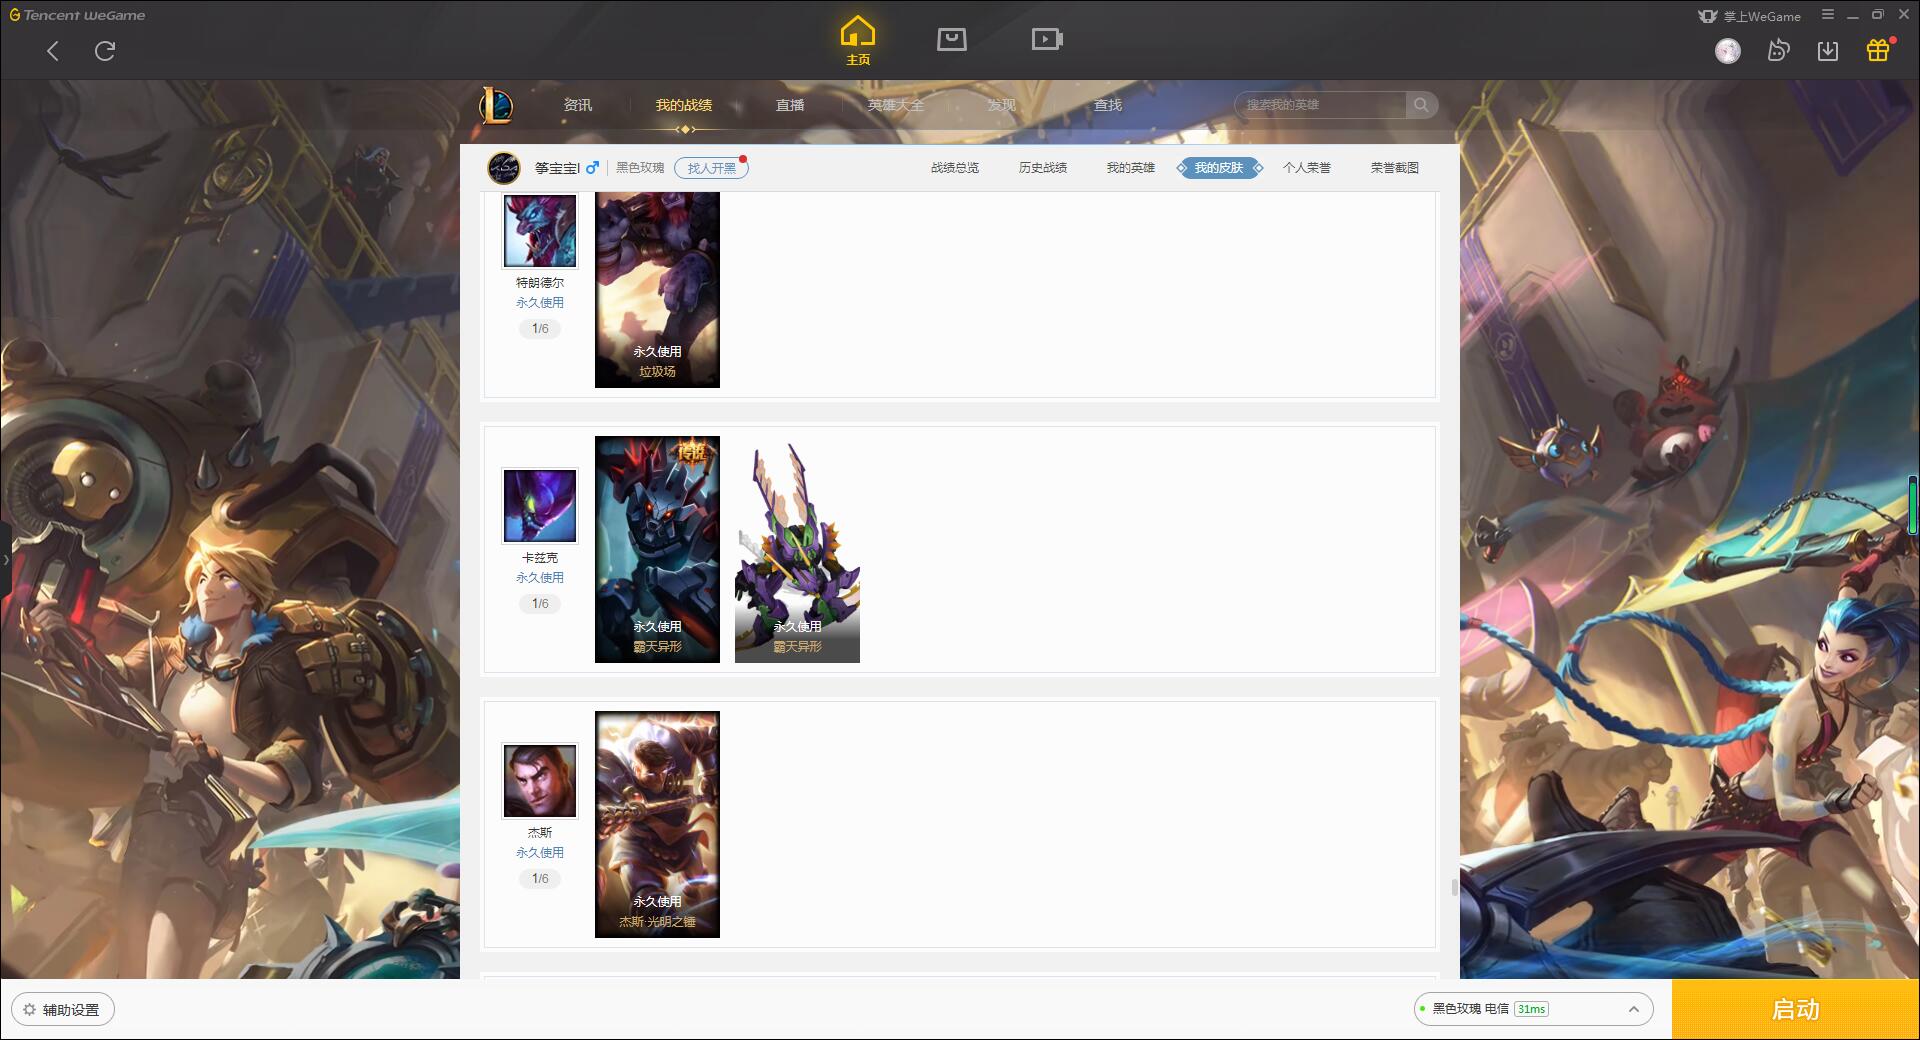Open the 我的战绩 tab
Viewport: 1920px width, 1040px height.
pos(684,105)
